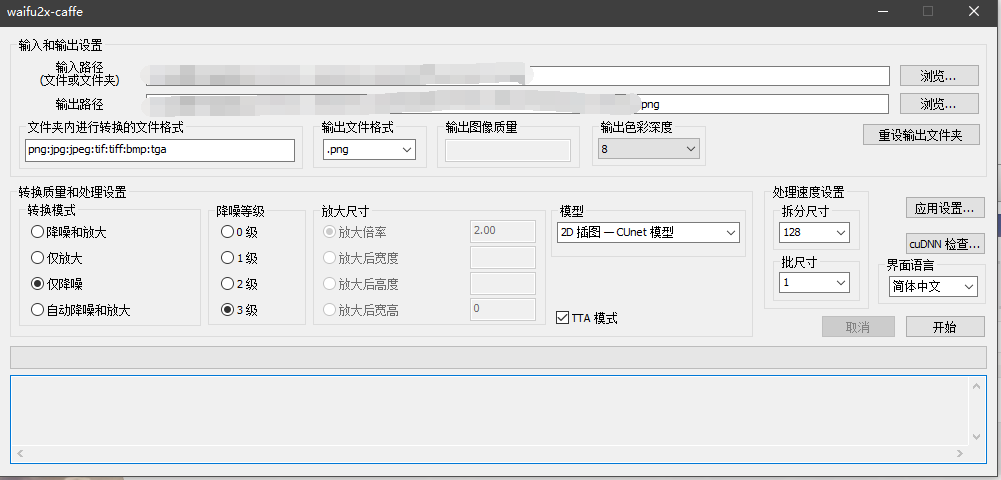Open the 界面语言 简体中文 dropdown
Screen dimensions: 1001x480
click(x=933, y=287)
